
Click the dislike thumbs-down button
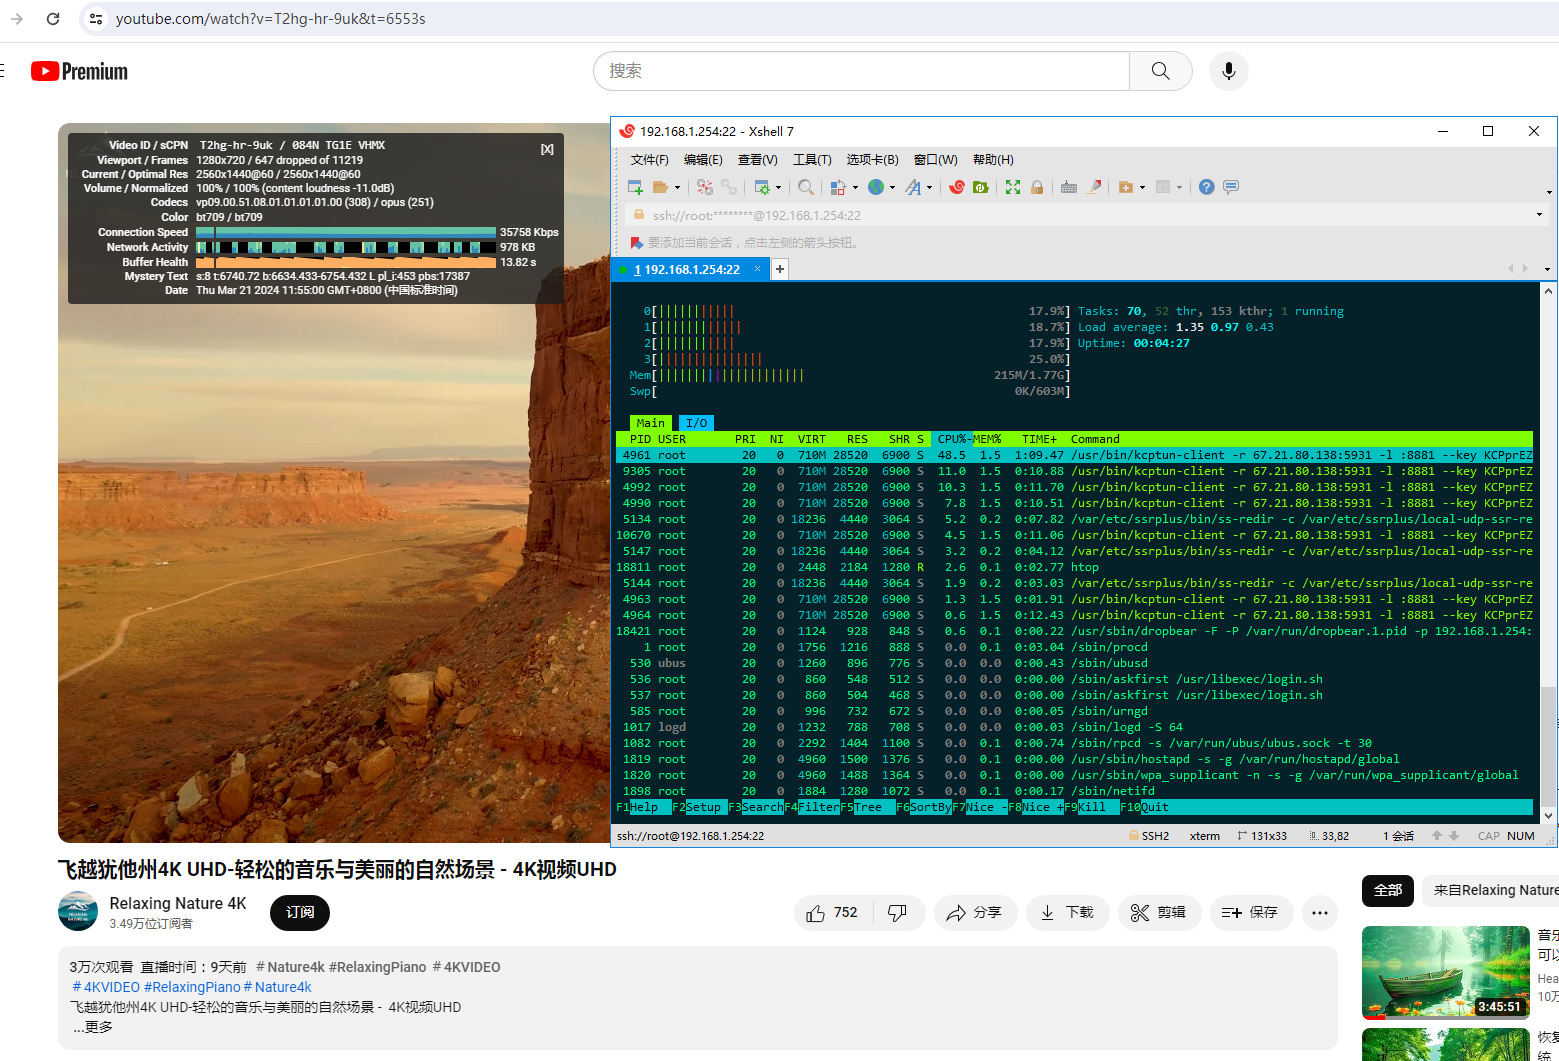[x=897, y=912]
